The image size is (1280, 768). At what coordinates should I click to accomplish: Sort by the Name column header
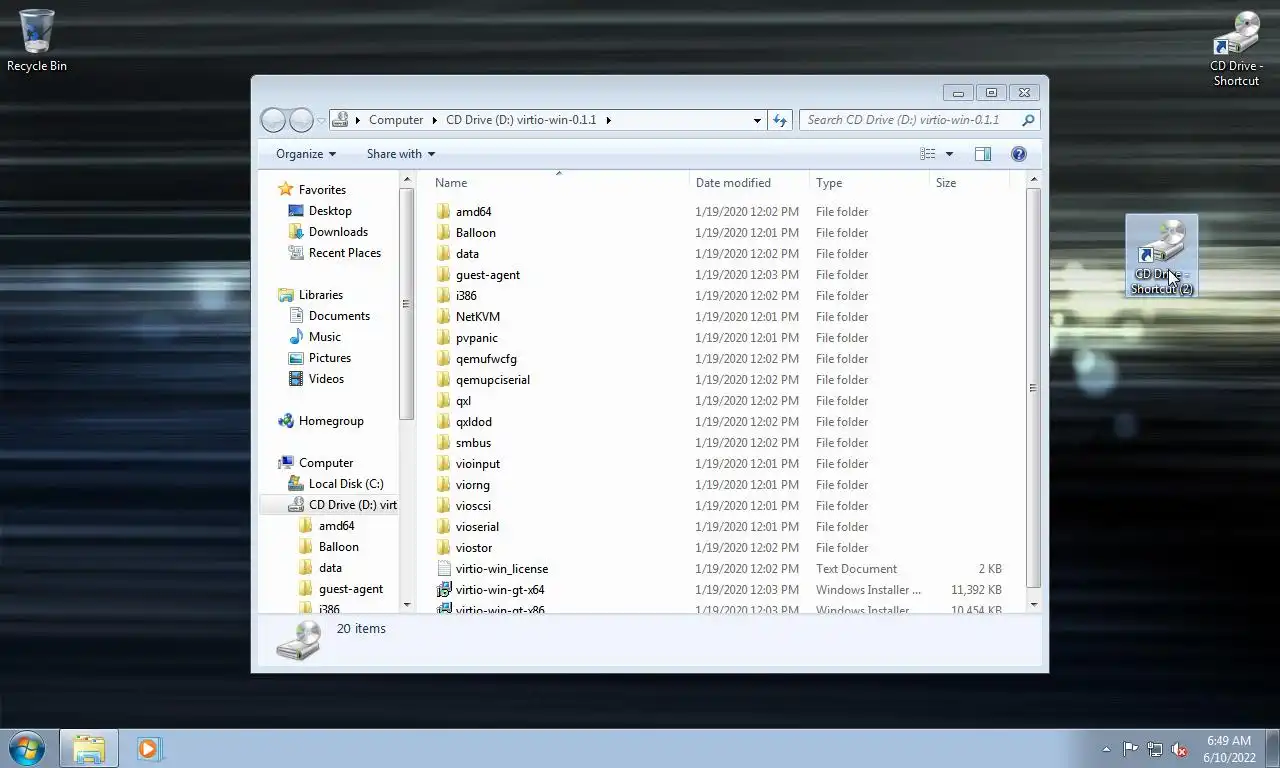559,183
